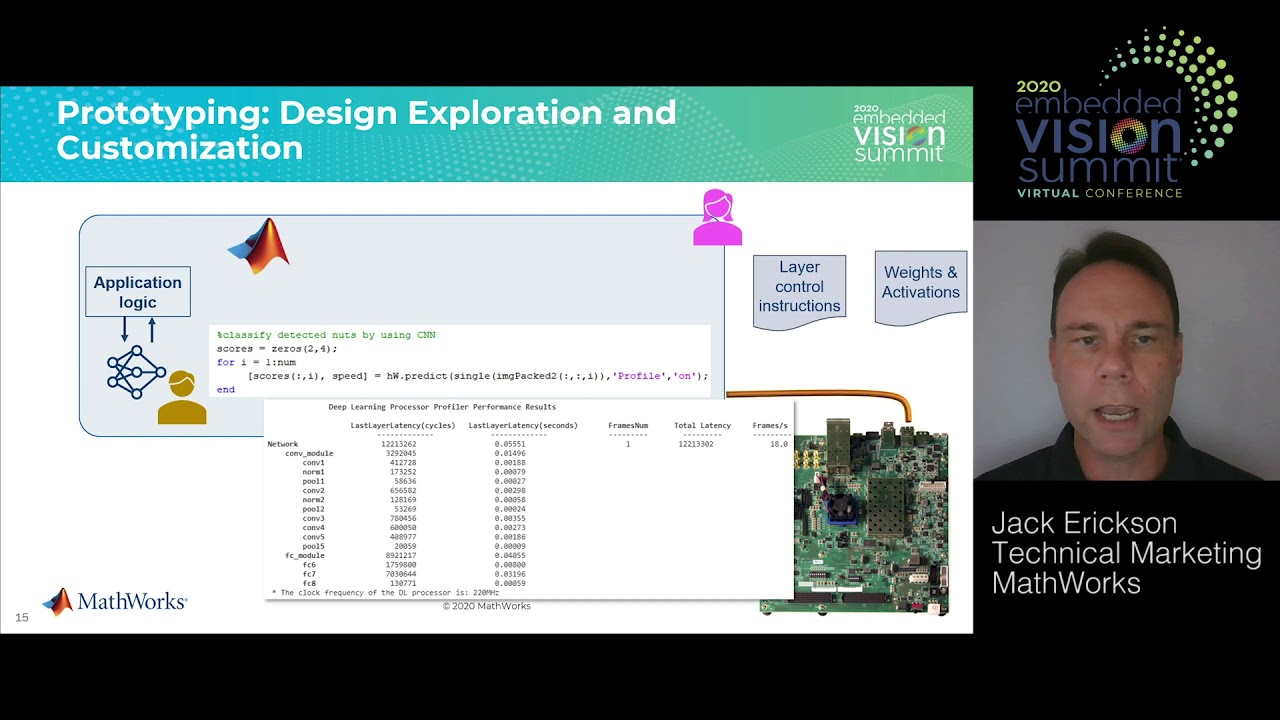Select the neural network diagram icon
Screen dimensions: 1280x720
click(136, 372)
